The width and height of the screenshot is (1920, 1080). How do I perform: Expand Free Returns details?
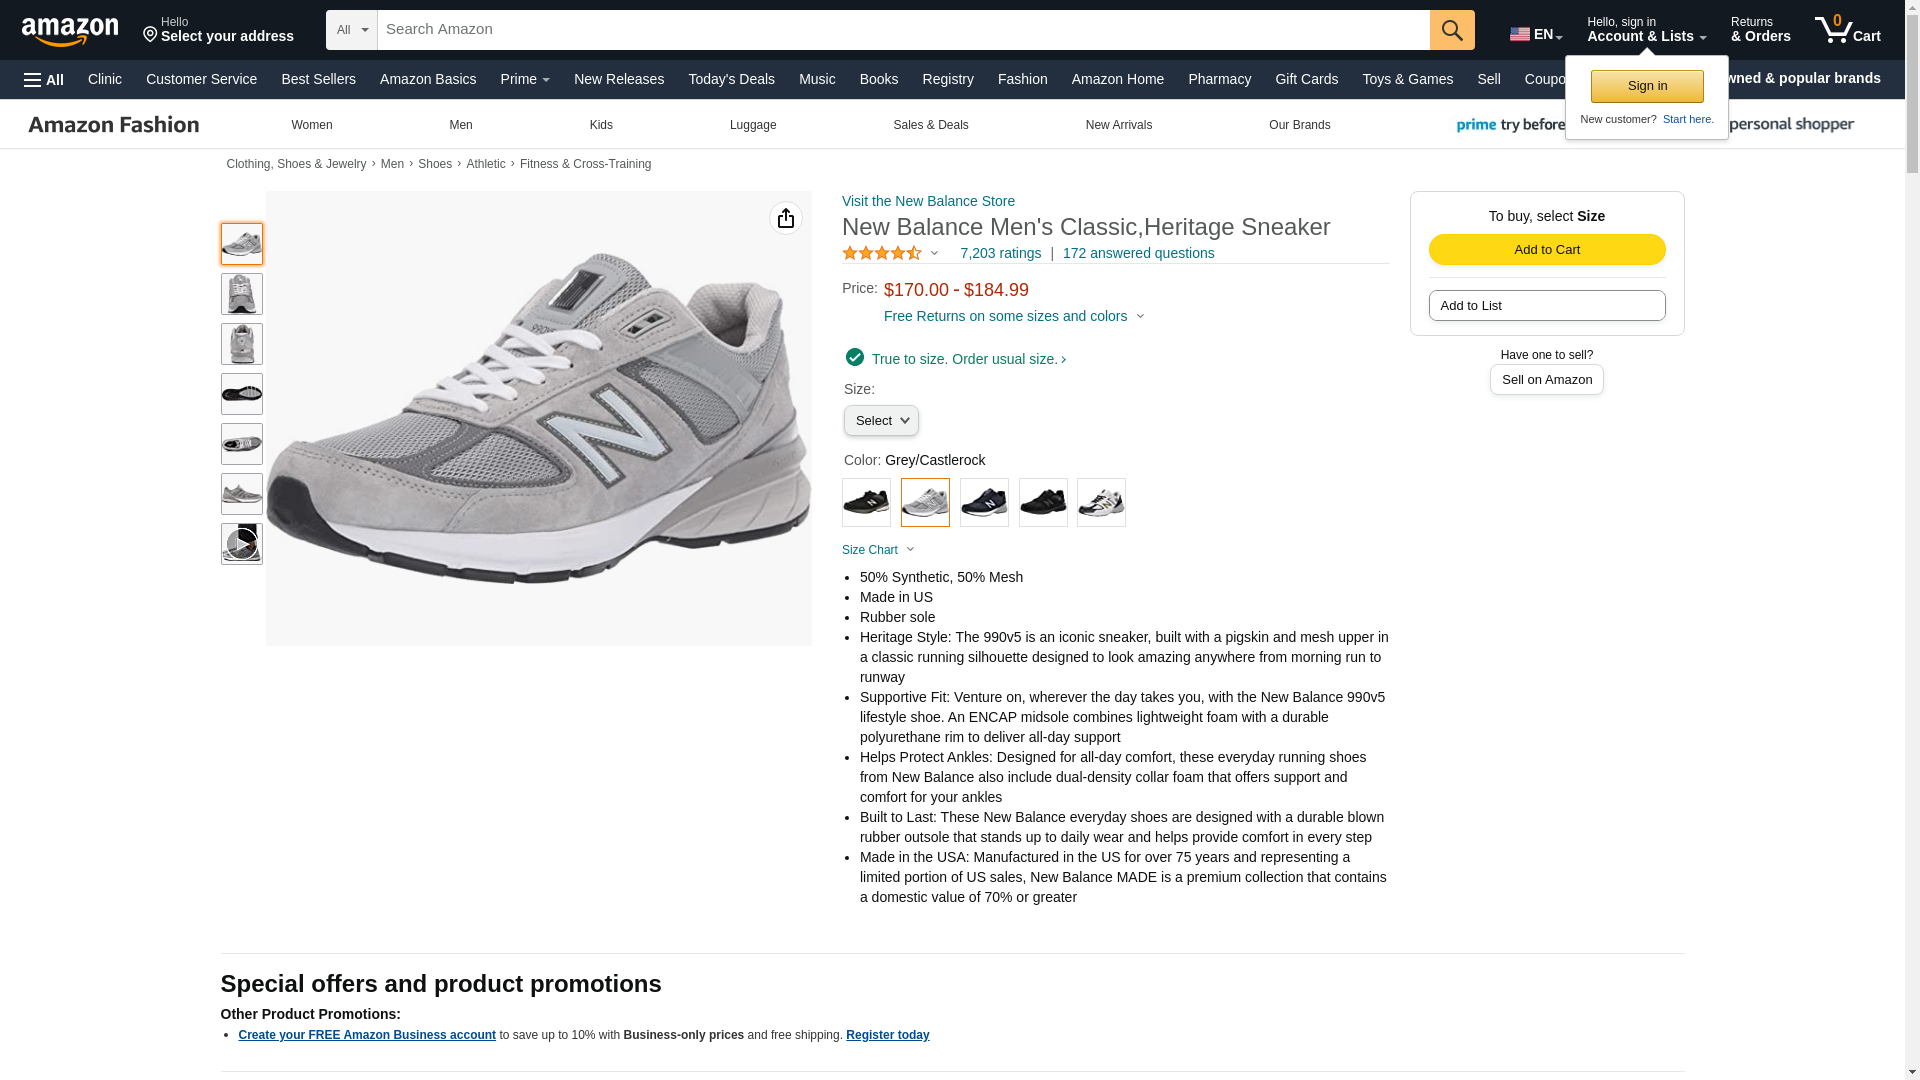(1014, 316)
